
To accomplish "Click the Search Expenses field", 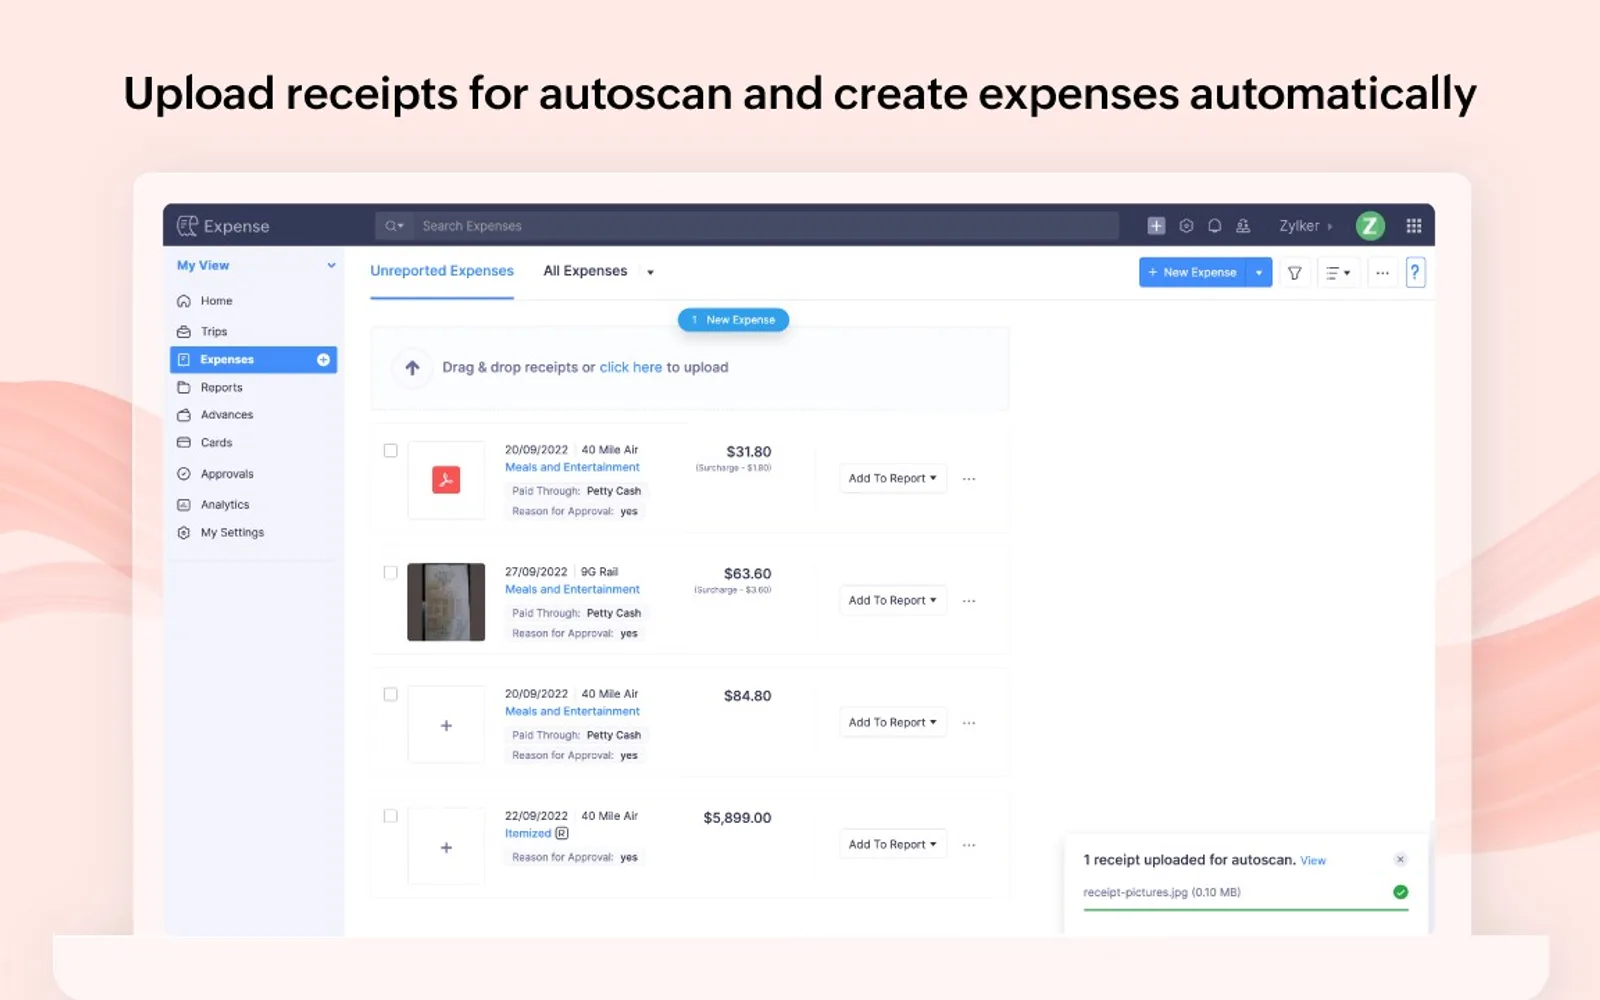I will (768, 226).
